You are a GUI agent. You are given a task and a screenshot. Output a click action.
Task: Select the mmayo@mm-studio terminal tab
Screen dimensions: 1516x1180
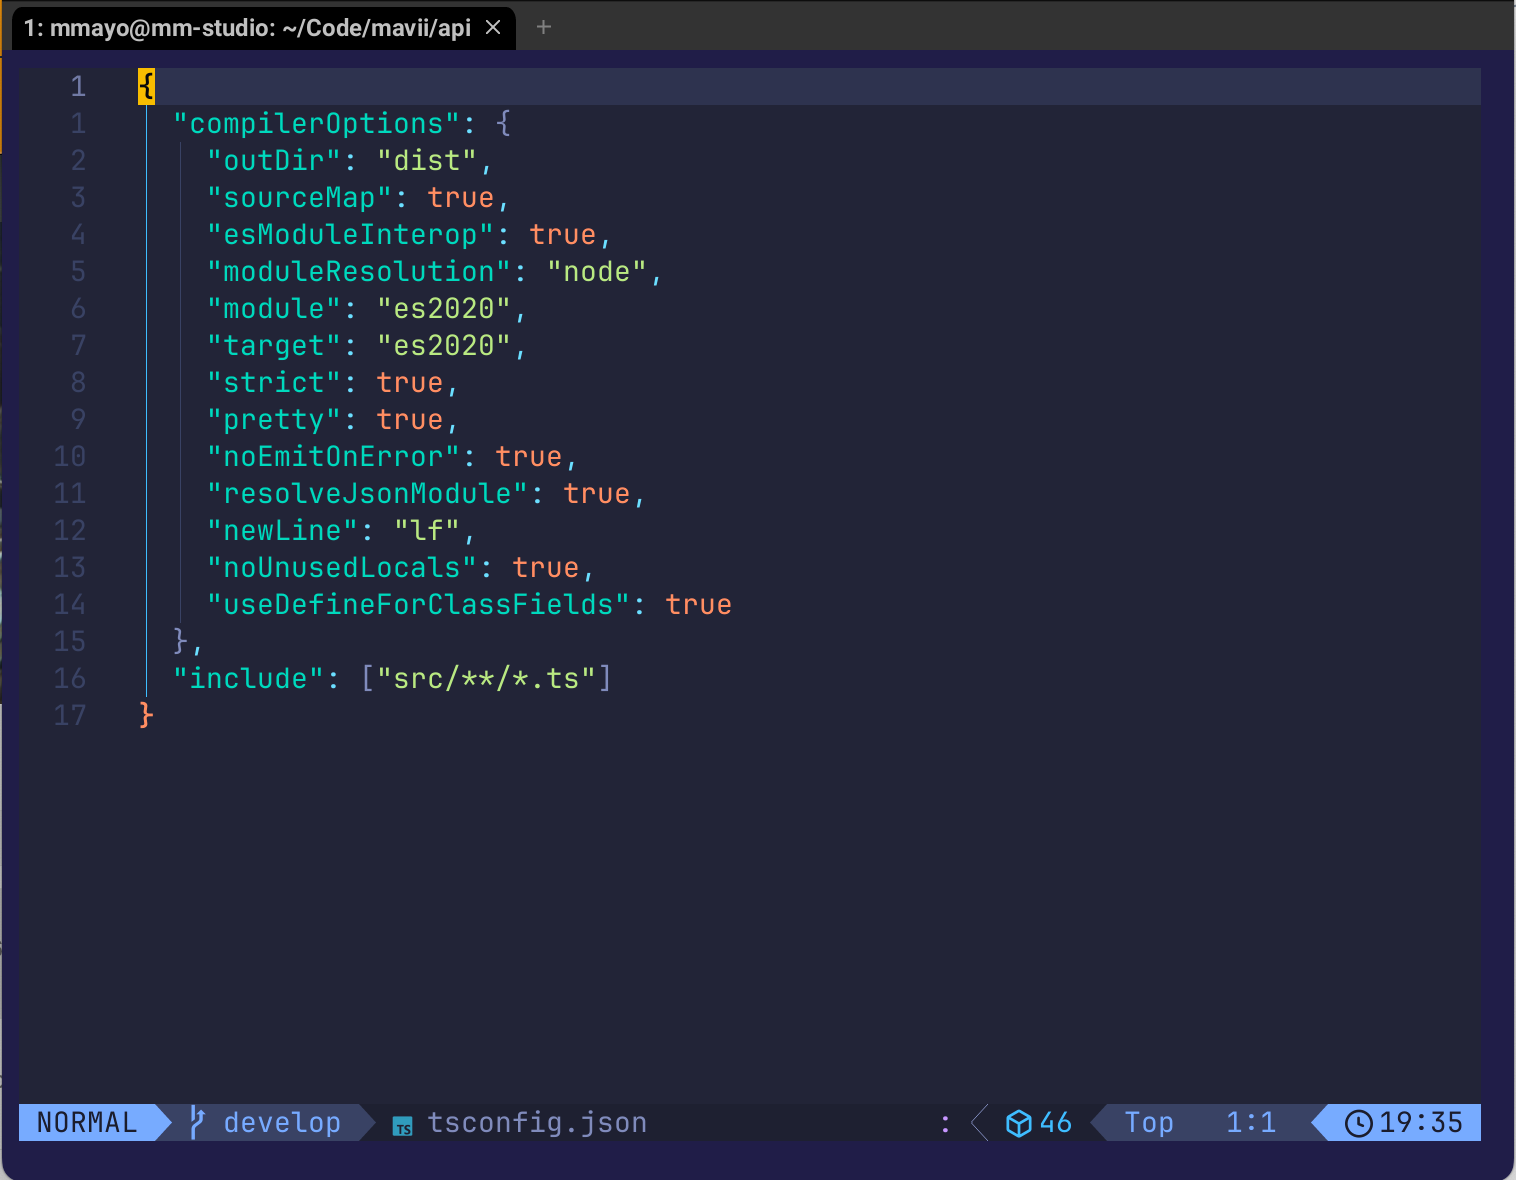point(247,28)
